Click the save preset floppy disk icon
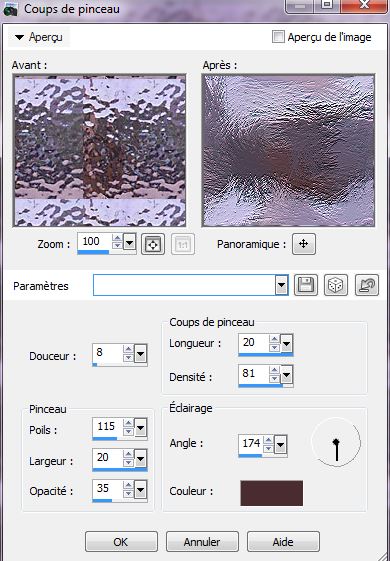This screenshot has height=561, width=390. pyautogui.click(x=306, y=285)
